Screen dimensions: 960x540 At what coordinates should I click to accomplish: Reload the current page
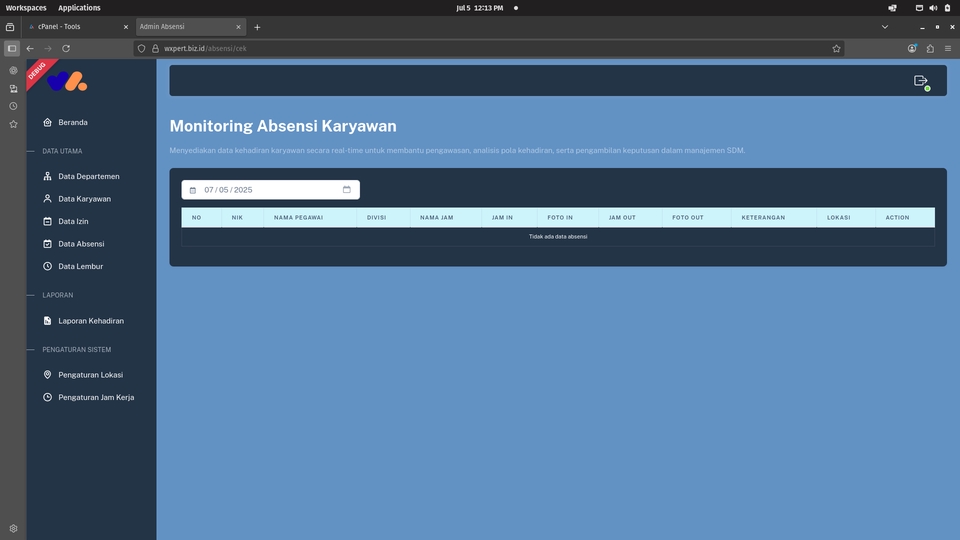point(66,48)
